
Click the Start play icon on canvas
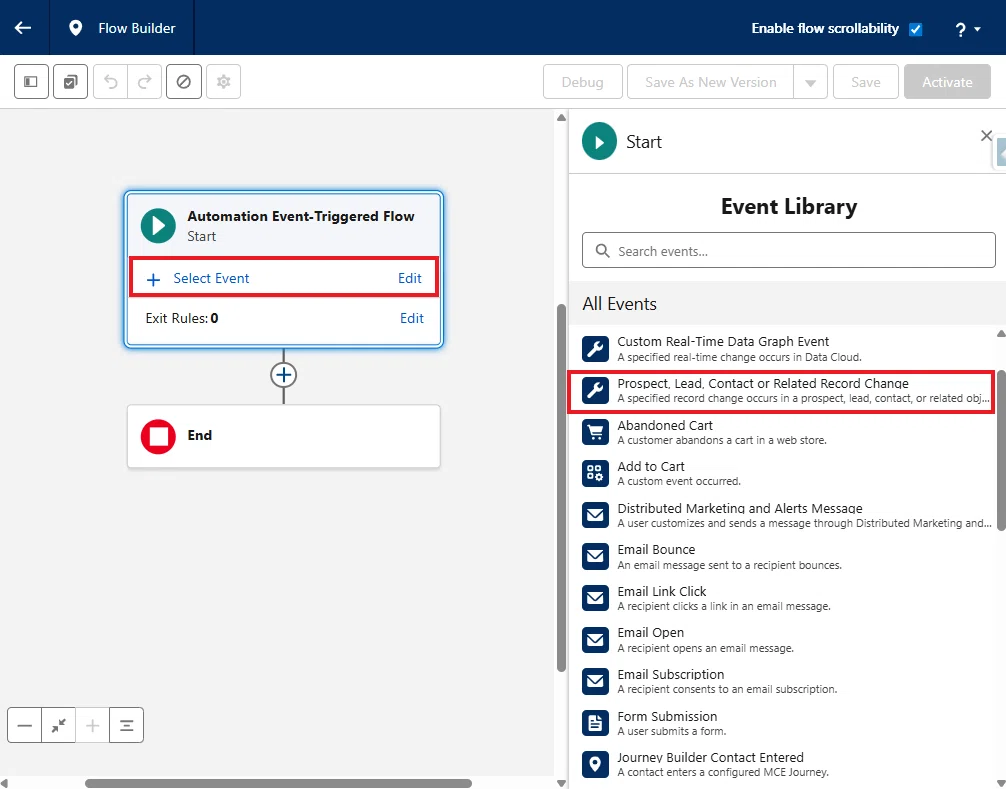coord(158,226)
